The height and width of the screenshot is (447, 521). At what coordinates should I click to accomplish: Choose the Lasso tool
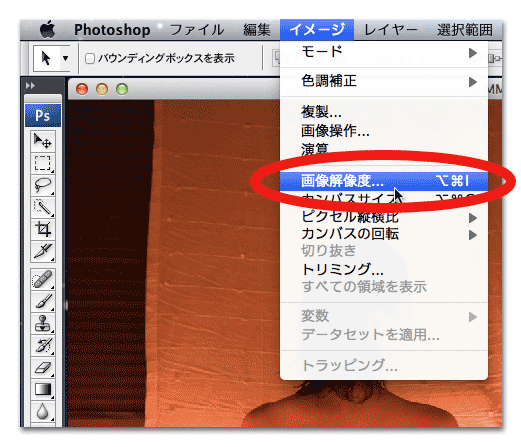point(43,185)
